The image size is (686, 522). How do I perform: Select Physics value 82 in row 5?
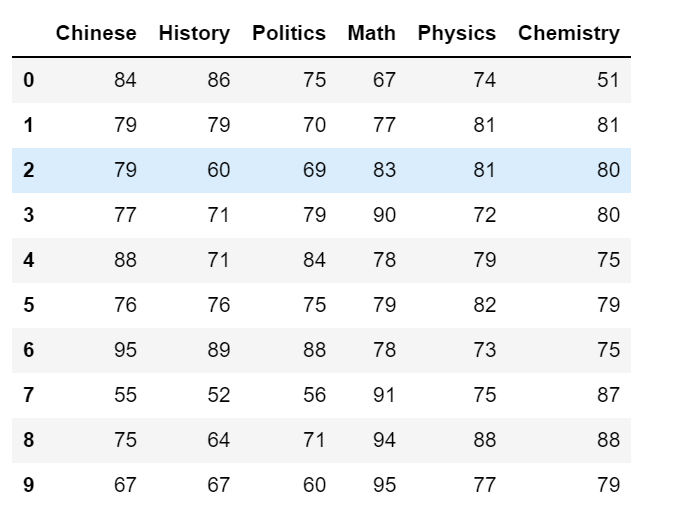pyautogui.click(x=484, y=305)
